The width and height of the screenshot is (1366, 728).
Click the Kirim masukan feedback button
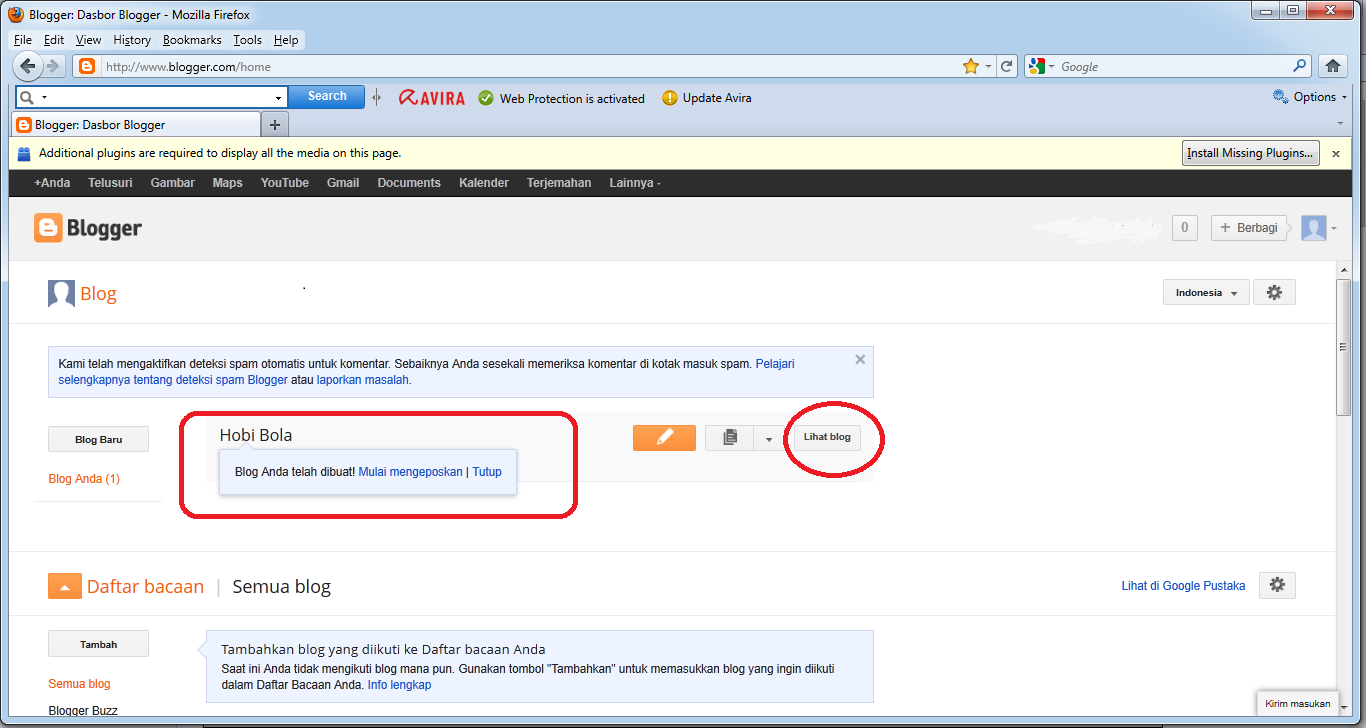click(x=1297, y=703)
